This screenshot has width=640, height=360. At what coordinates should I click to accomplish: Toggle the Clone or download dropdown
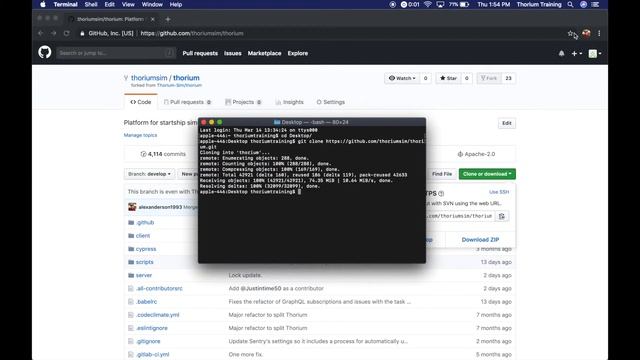tap(487, 174)
